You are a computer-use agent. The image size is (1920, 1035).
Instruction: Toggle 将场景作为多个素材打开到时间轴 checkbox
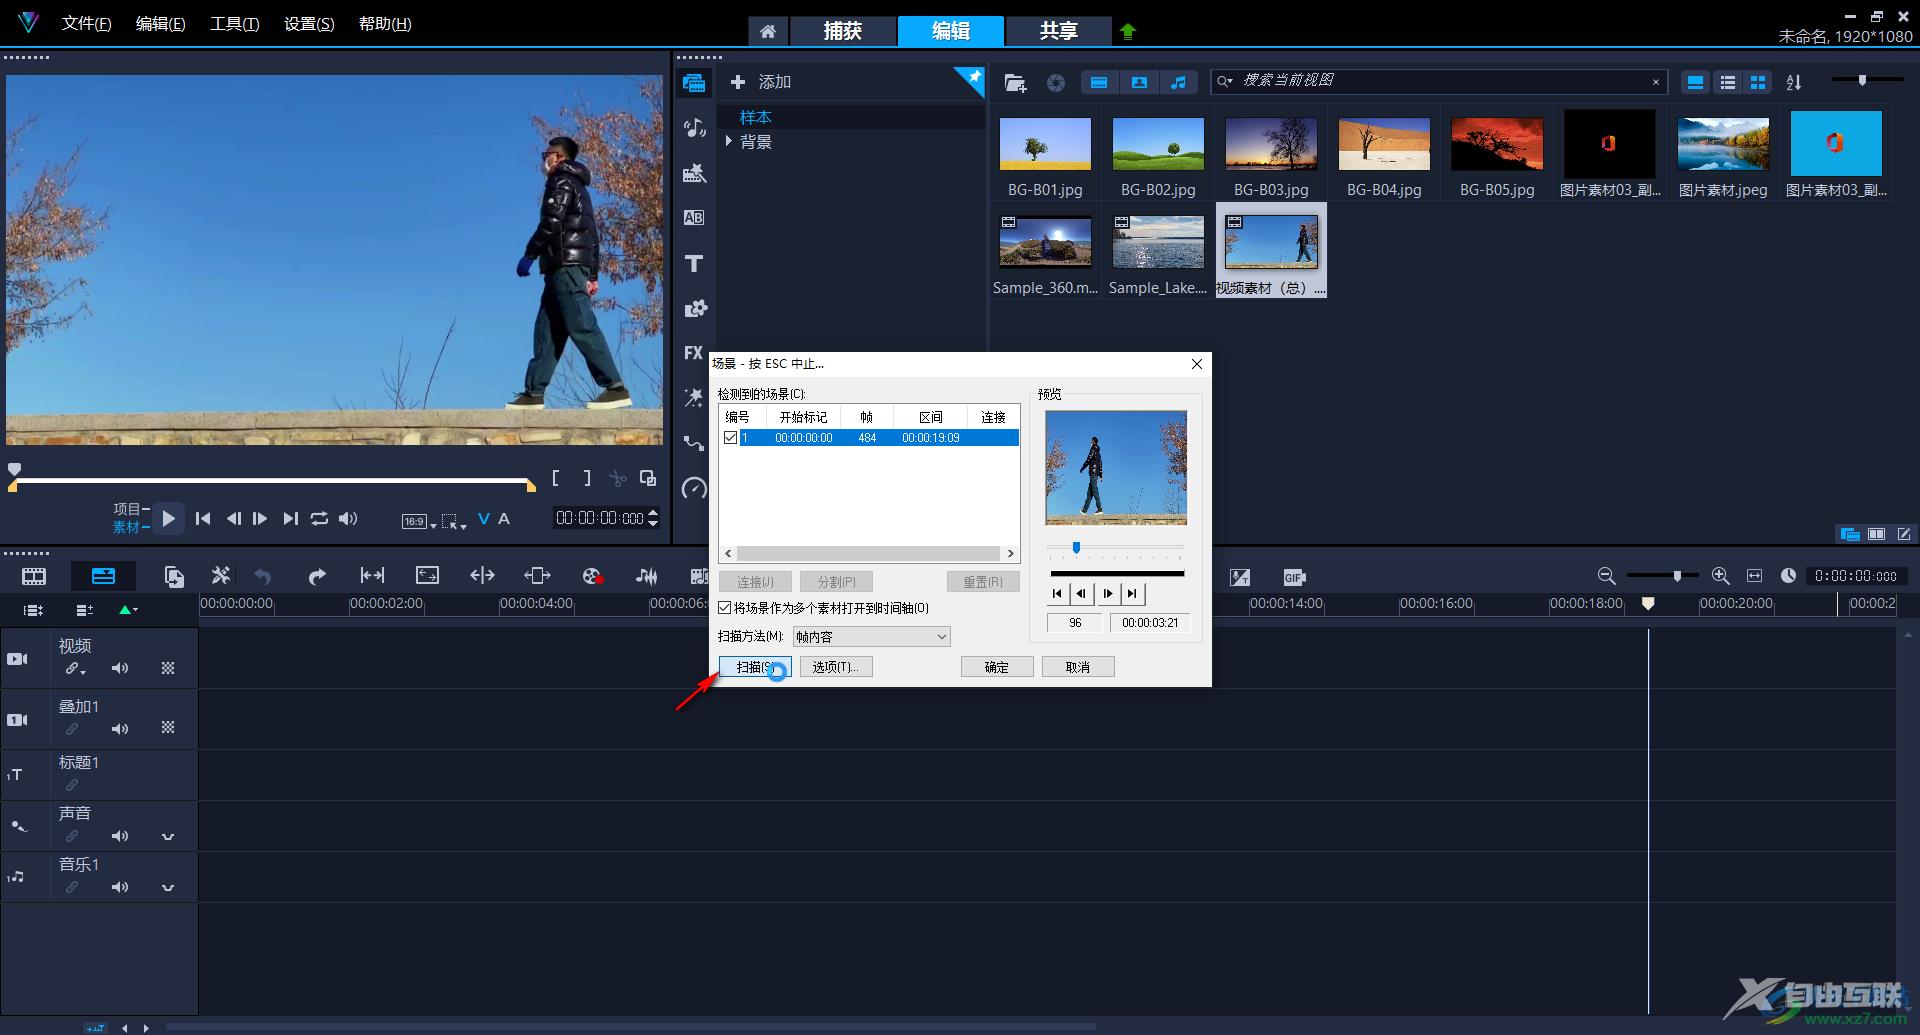(725, 608)
